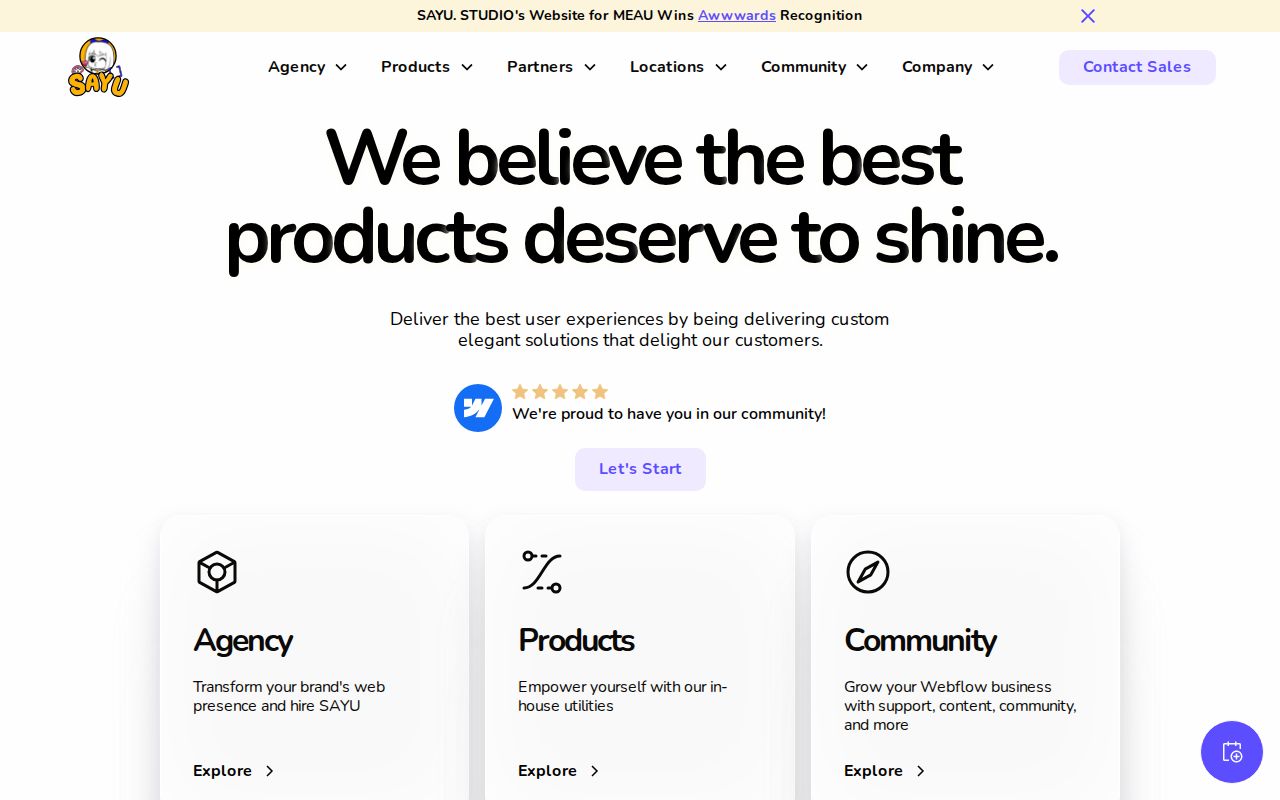Expand the Agency dropdown menu
The image size is (1280, 800).
coord(307,67)
